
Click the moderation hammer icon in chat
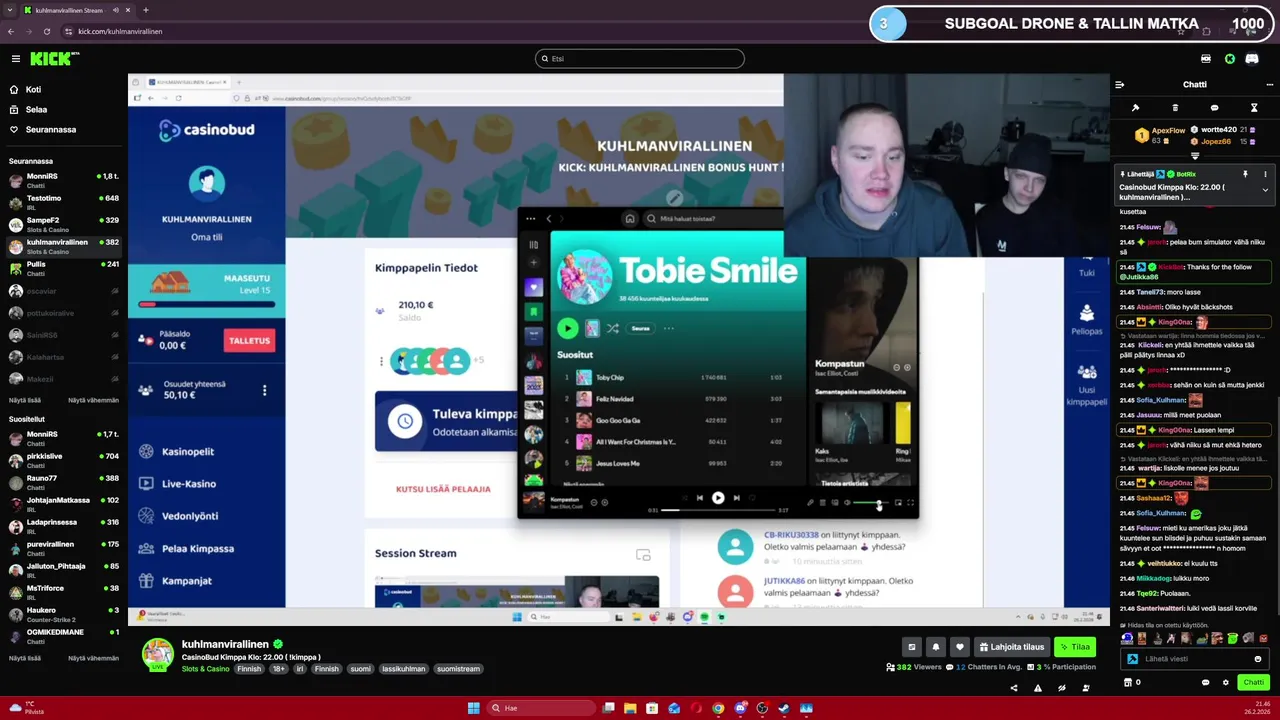(x=1135, y=108)
